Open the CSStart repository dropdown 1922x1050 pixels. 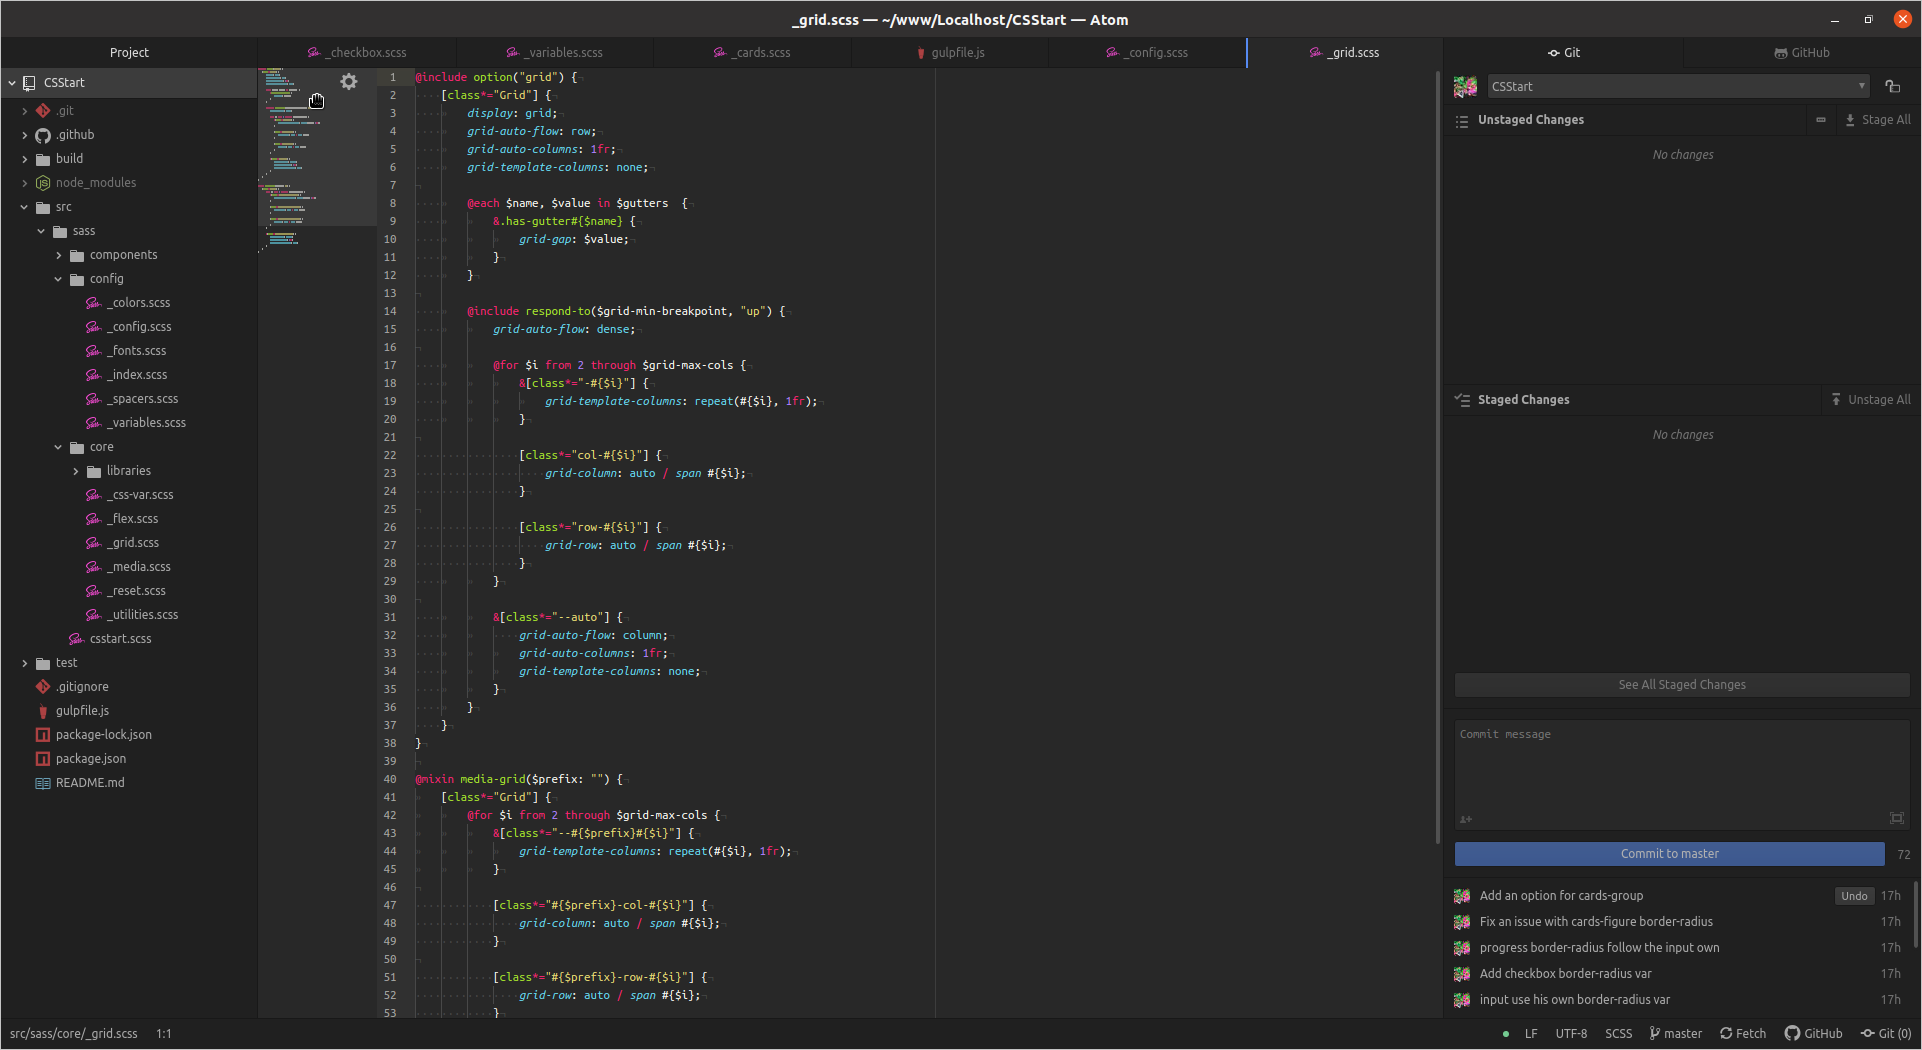coord(1678,87)
